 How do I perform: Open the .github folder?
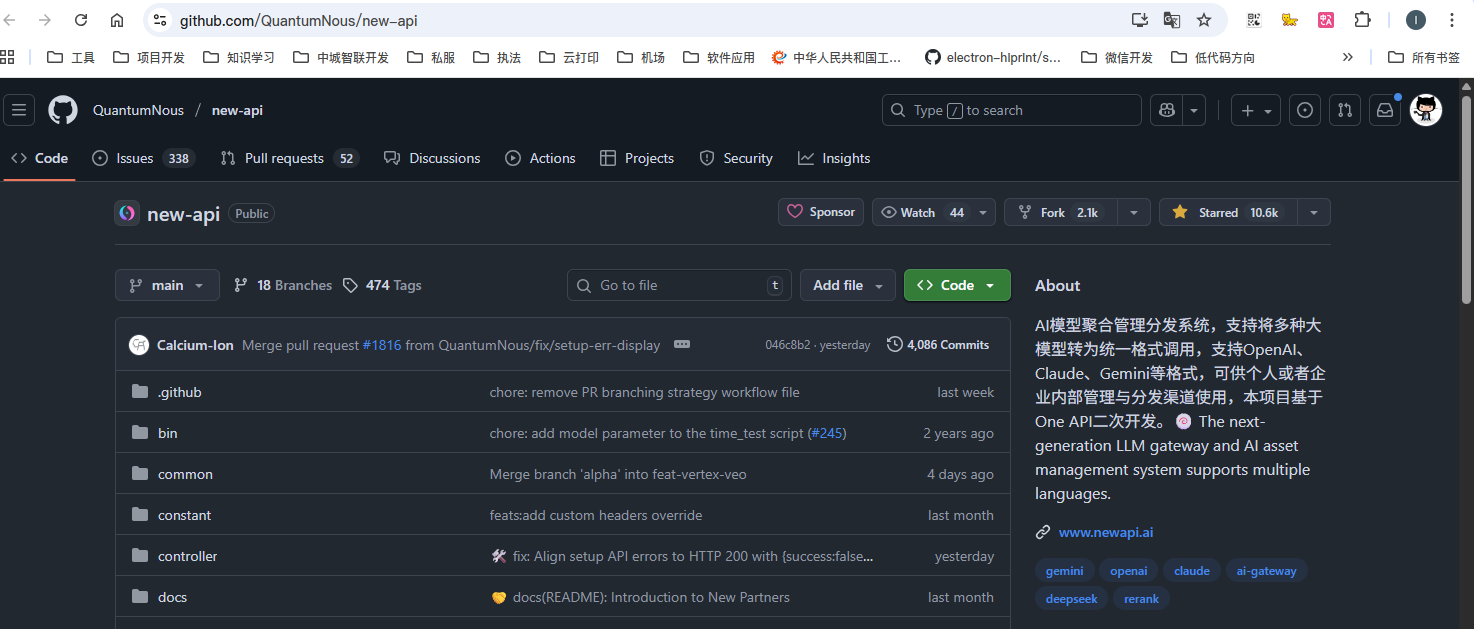(x=180, y=392)
